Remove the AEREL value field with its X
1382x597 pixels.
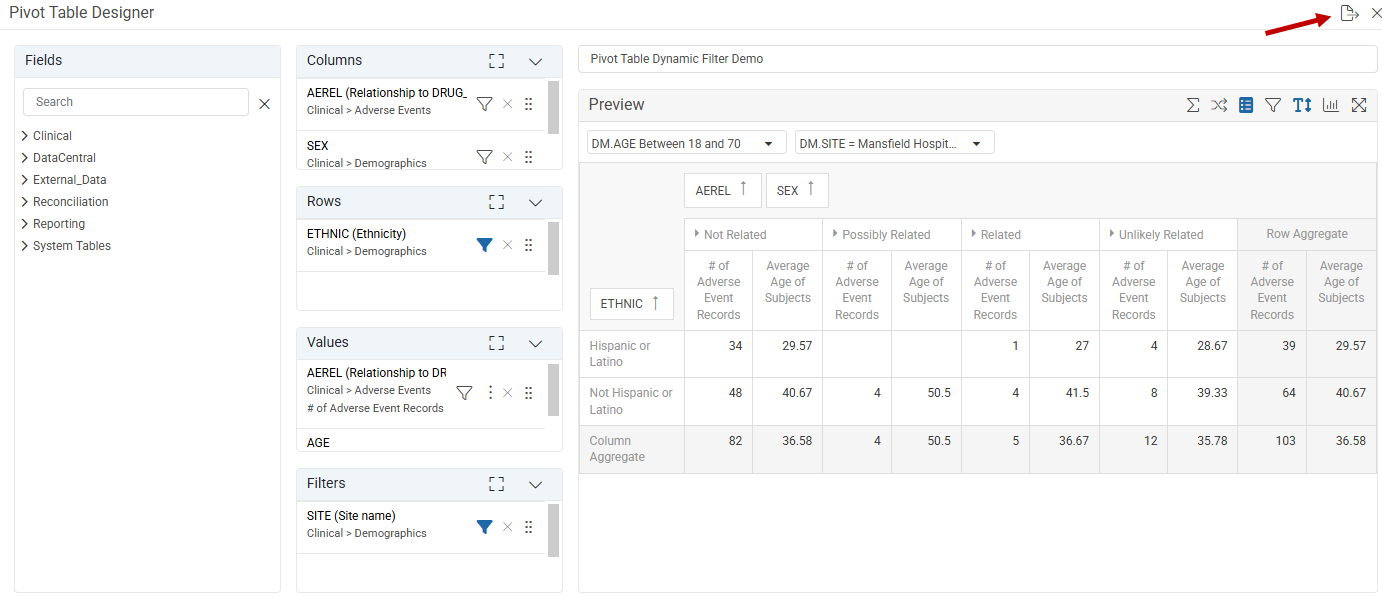(x=507, y=393)
